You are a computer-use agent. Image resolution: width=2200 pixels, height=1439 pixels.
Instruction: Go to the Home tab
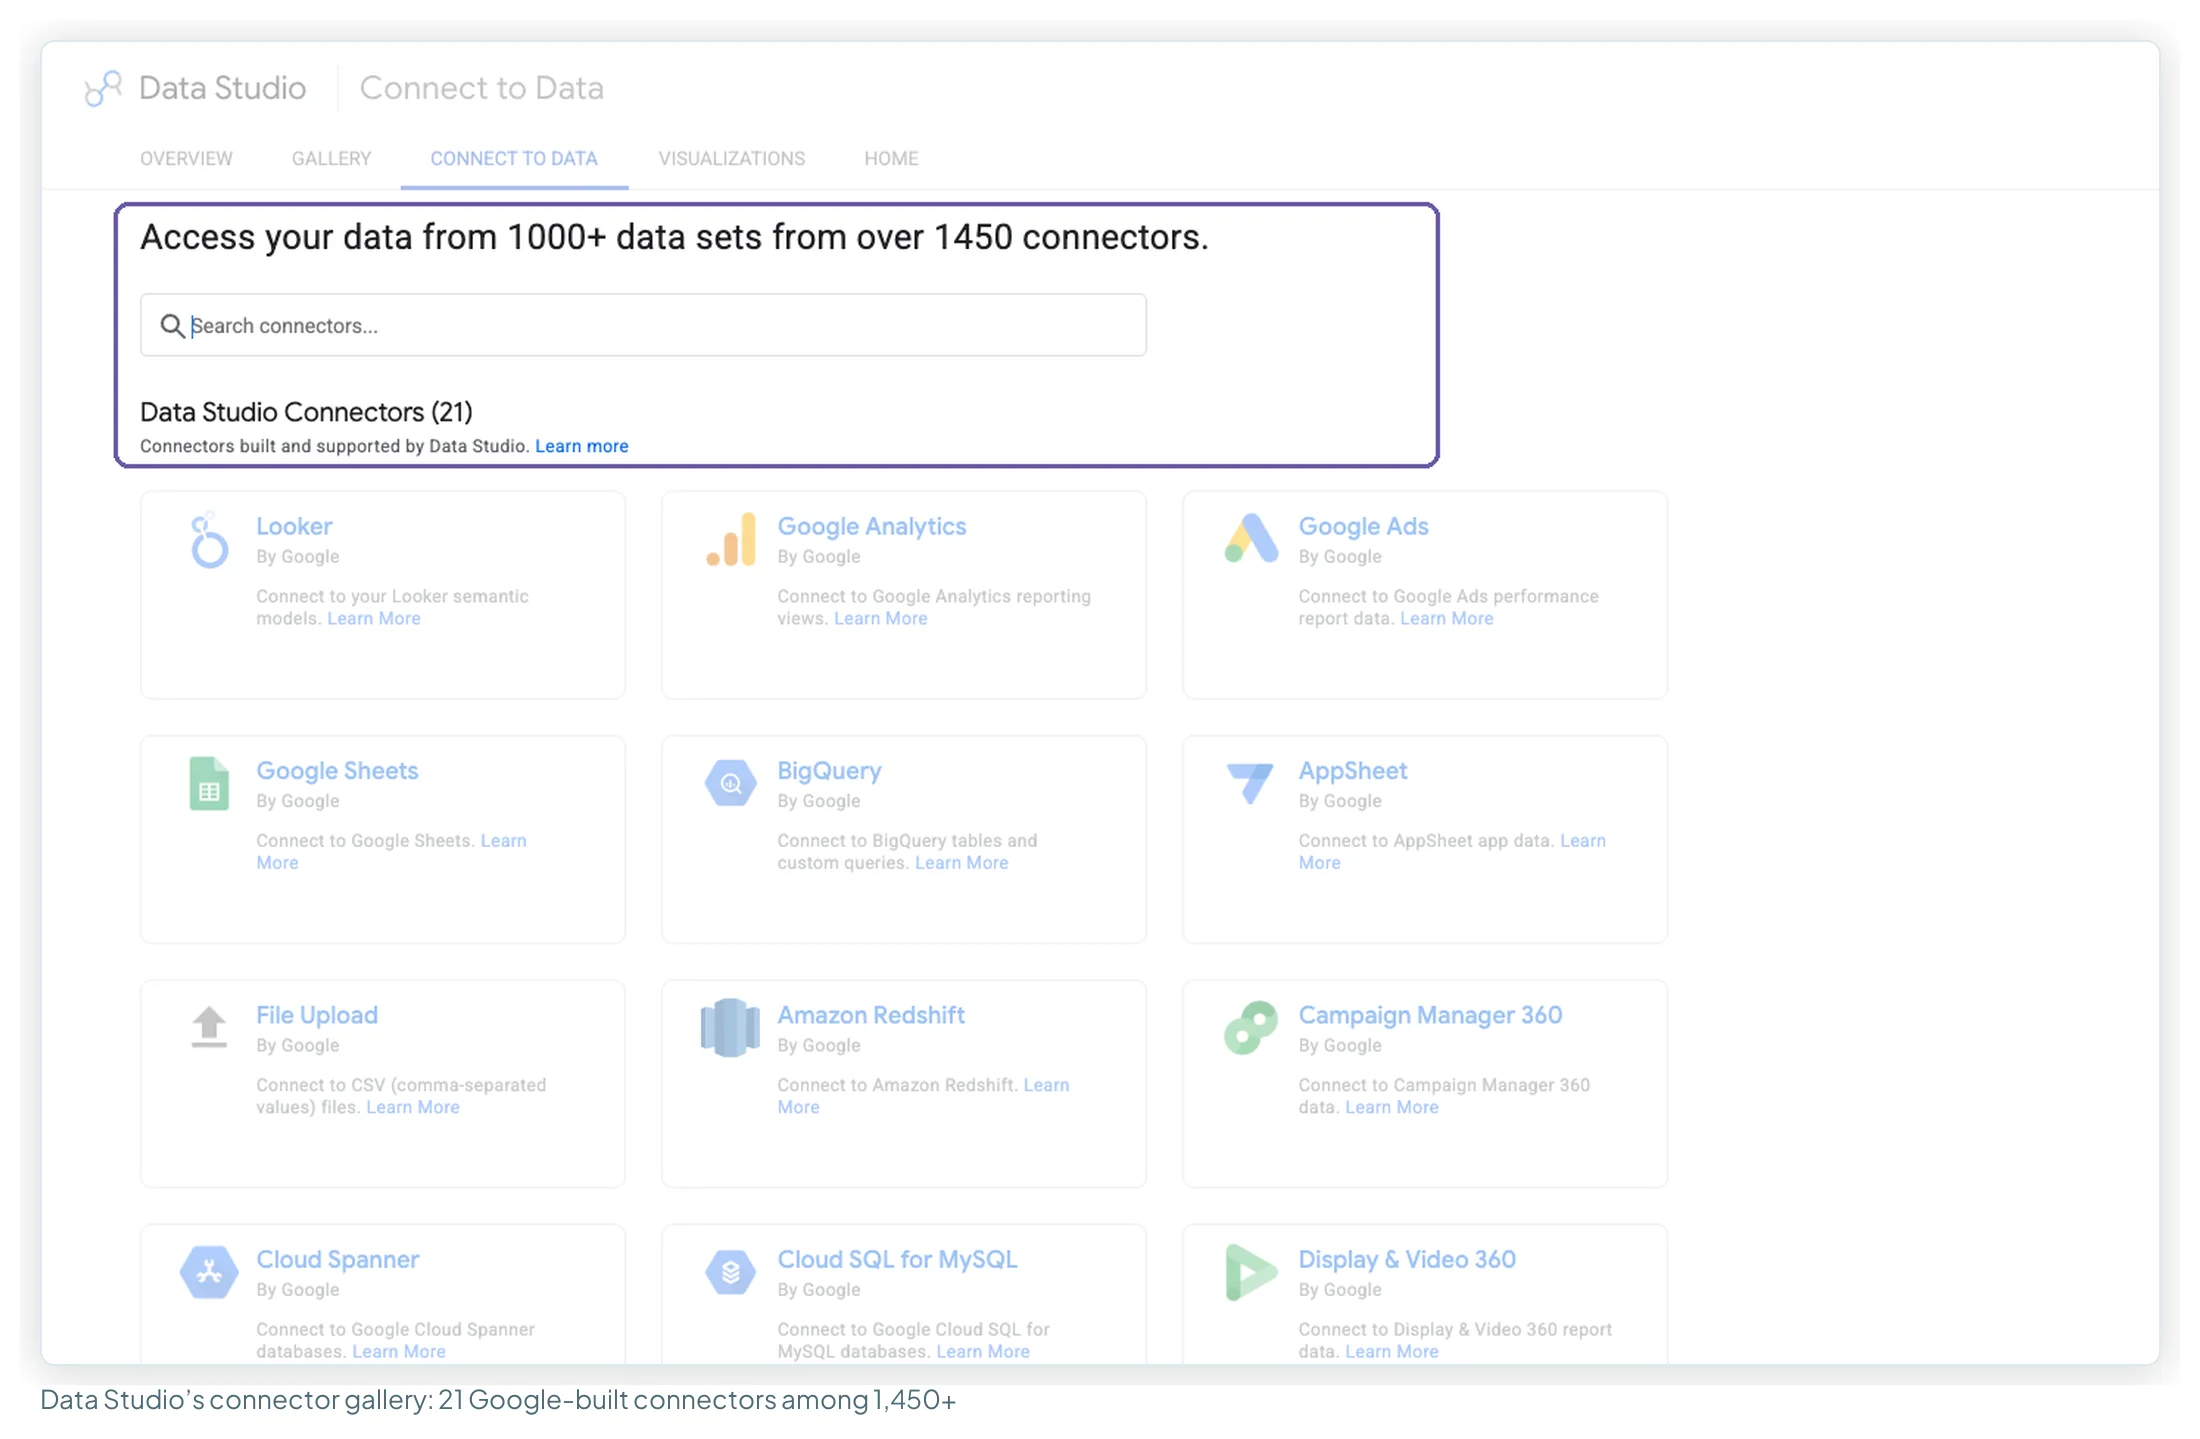pyautogui.click(x=891, y=158)
